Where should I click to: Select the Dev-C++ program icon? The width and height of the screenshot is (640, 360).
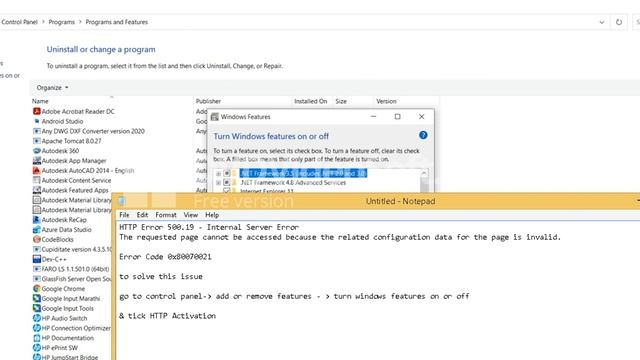click(36, 259)
